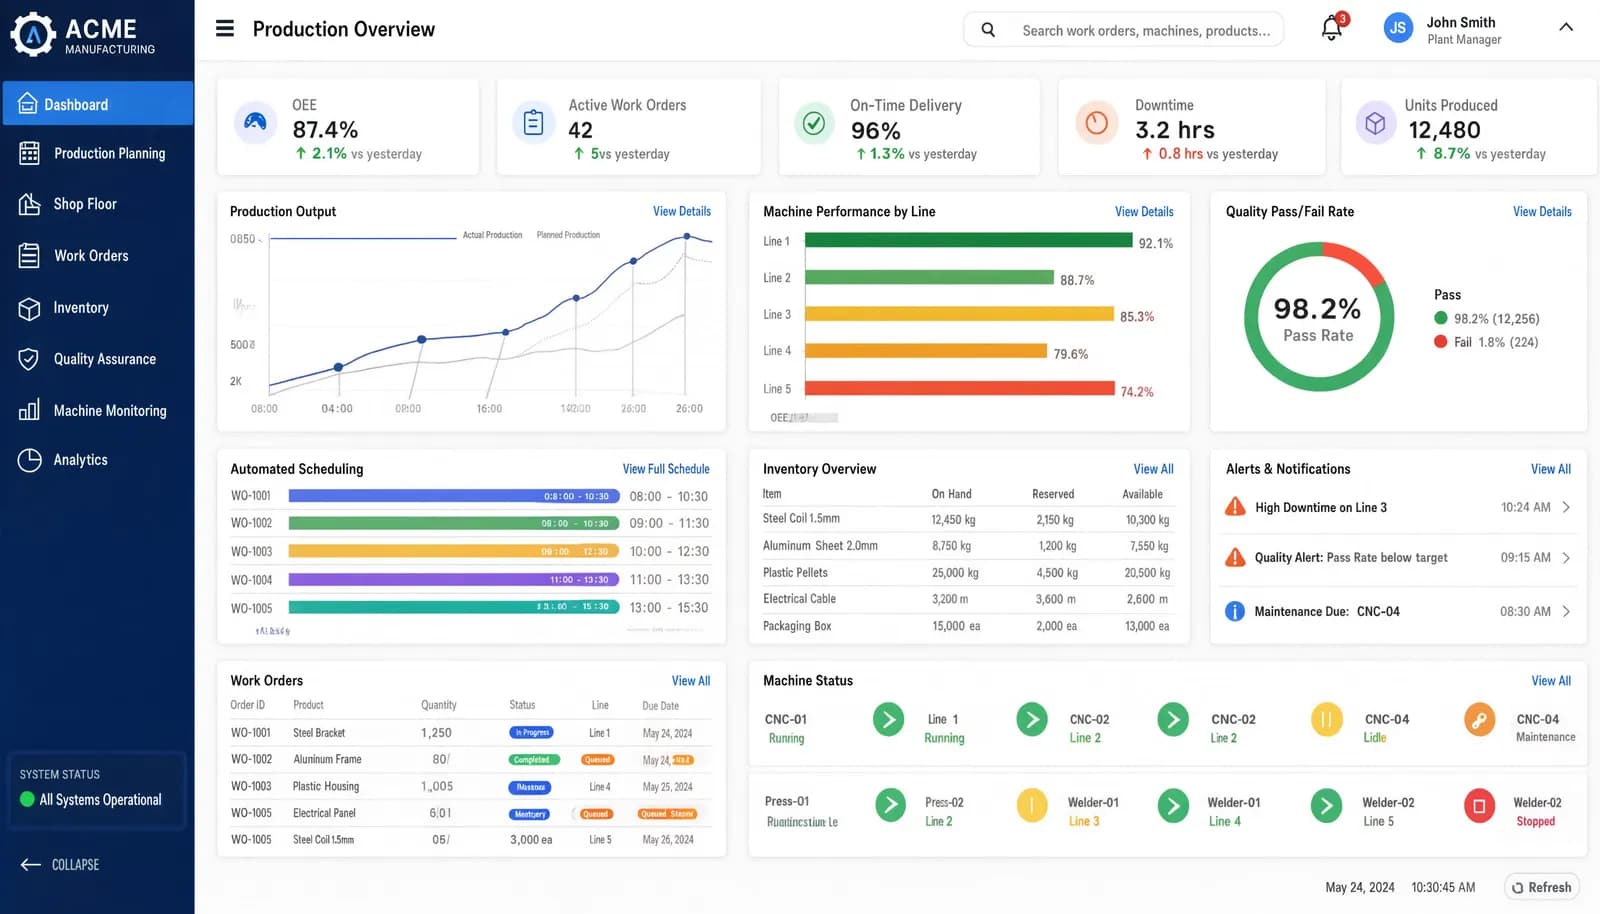This screenshot has width=1600, height=914.
Task: Click View Details on Production Output
Action: pyautogui.click(x=682, y=211)
